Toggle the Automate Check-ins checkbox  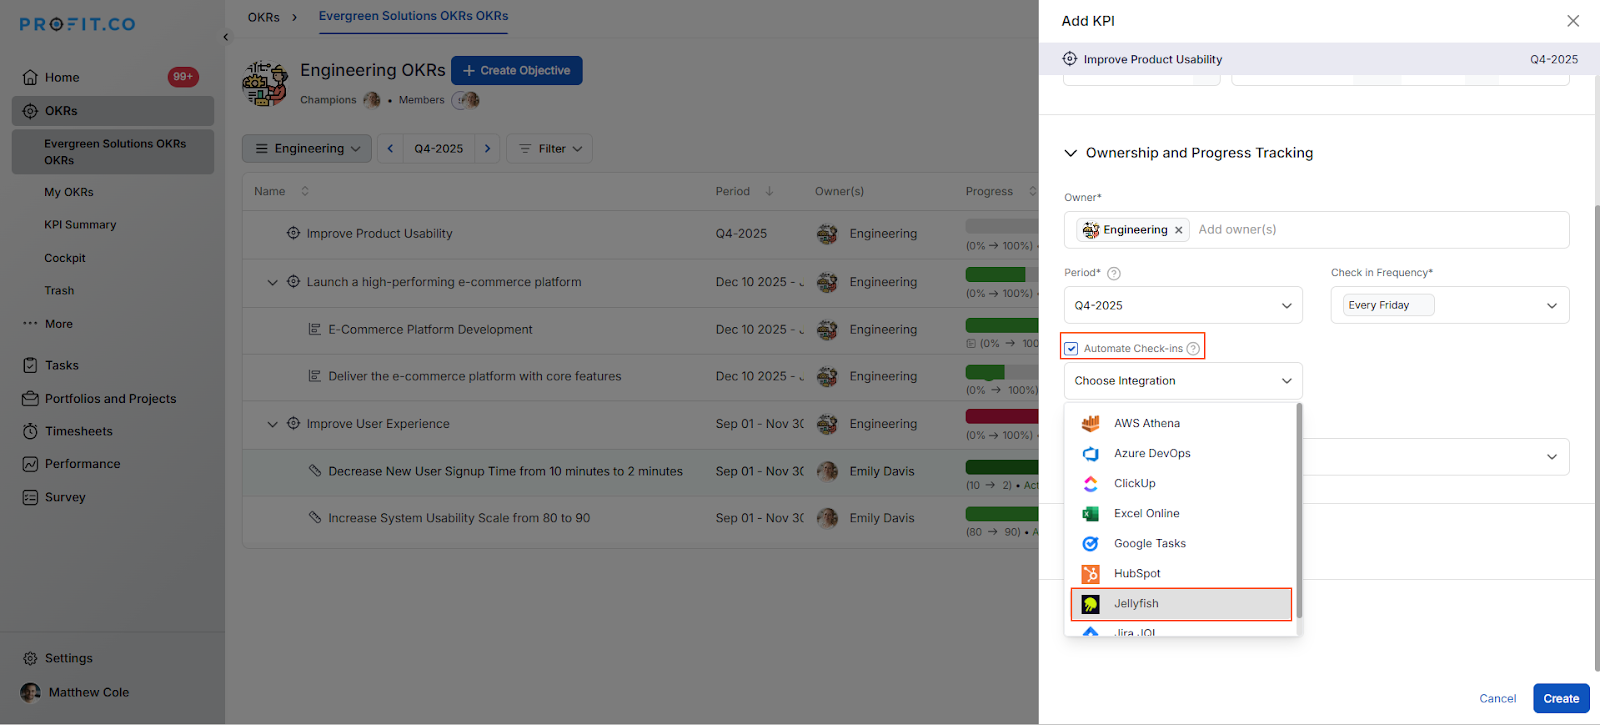point(1071,348)
